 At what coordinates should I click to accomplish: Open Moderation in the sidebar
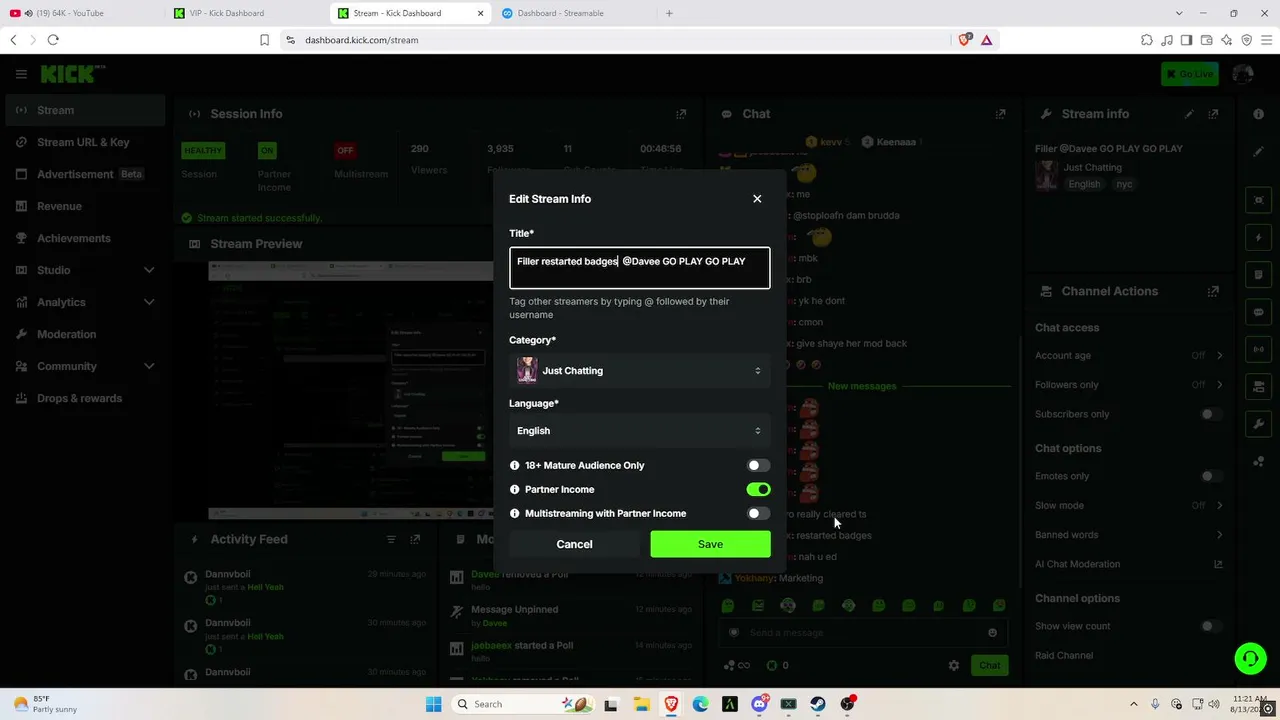[85, 334]
